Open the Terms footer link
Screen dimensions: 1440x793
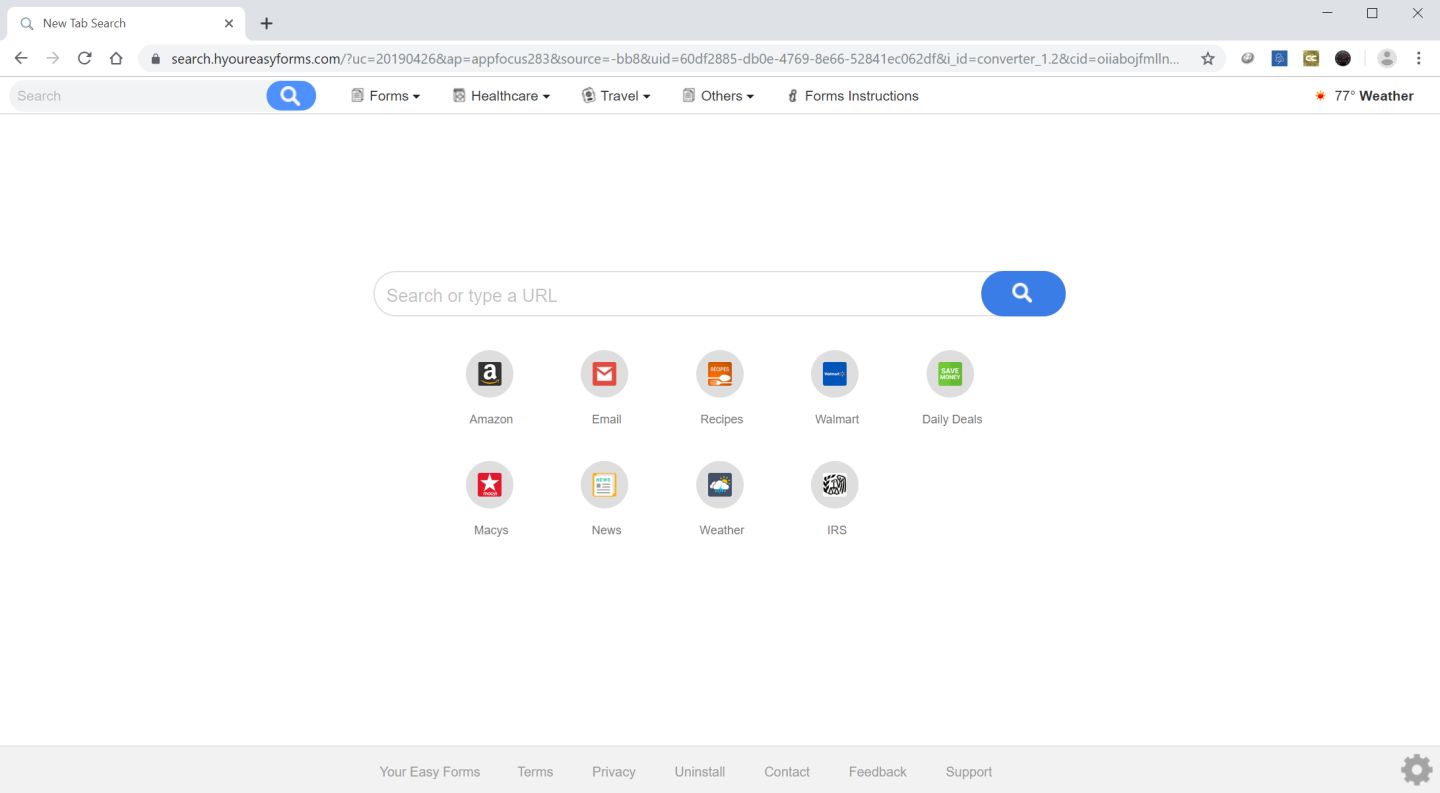click(535, 772)
